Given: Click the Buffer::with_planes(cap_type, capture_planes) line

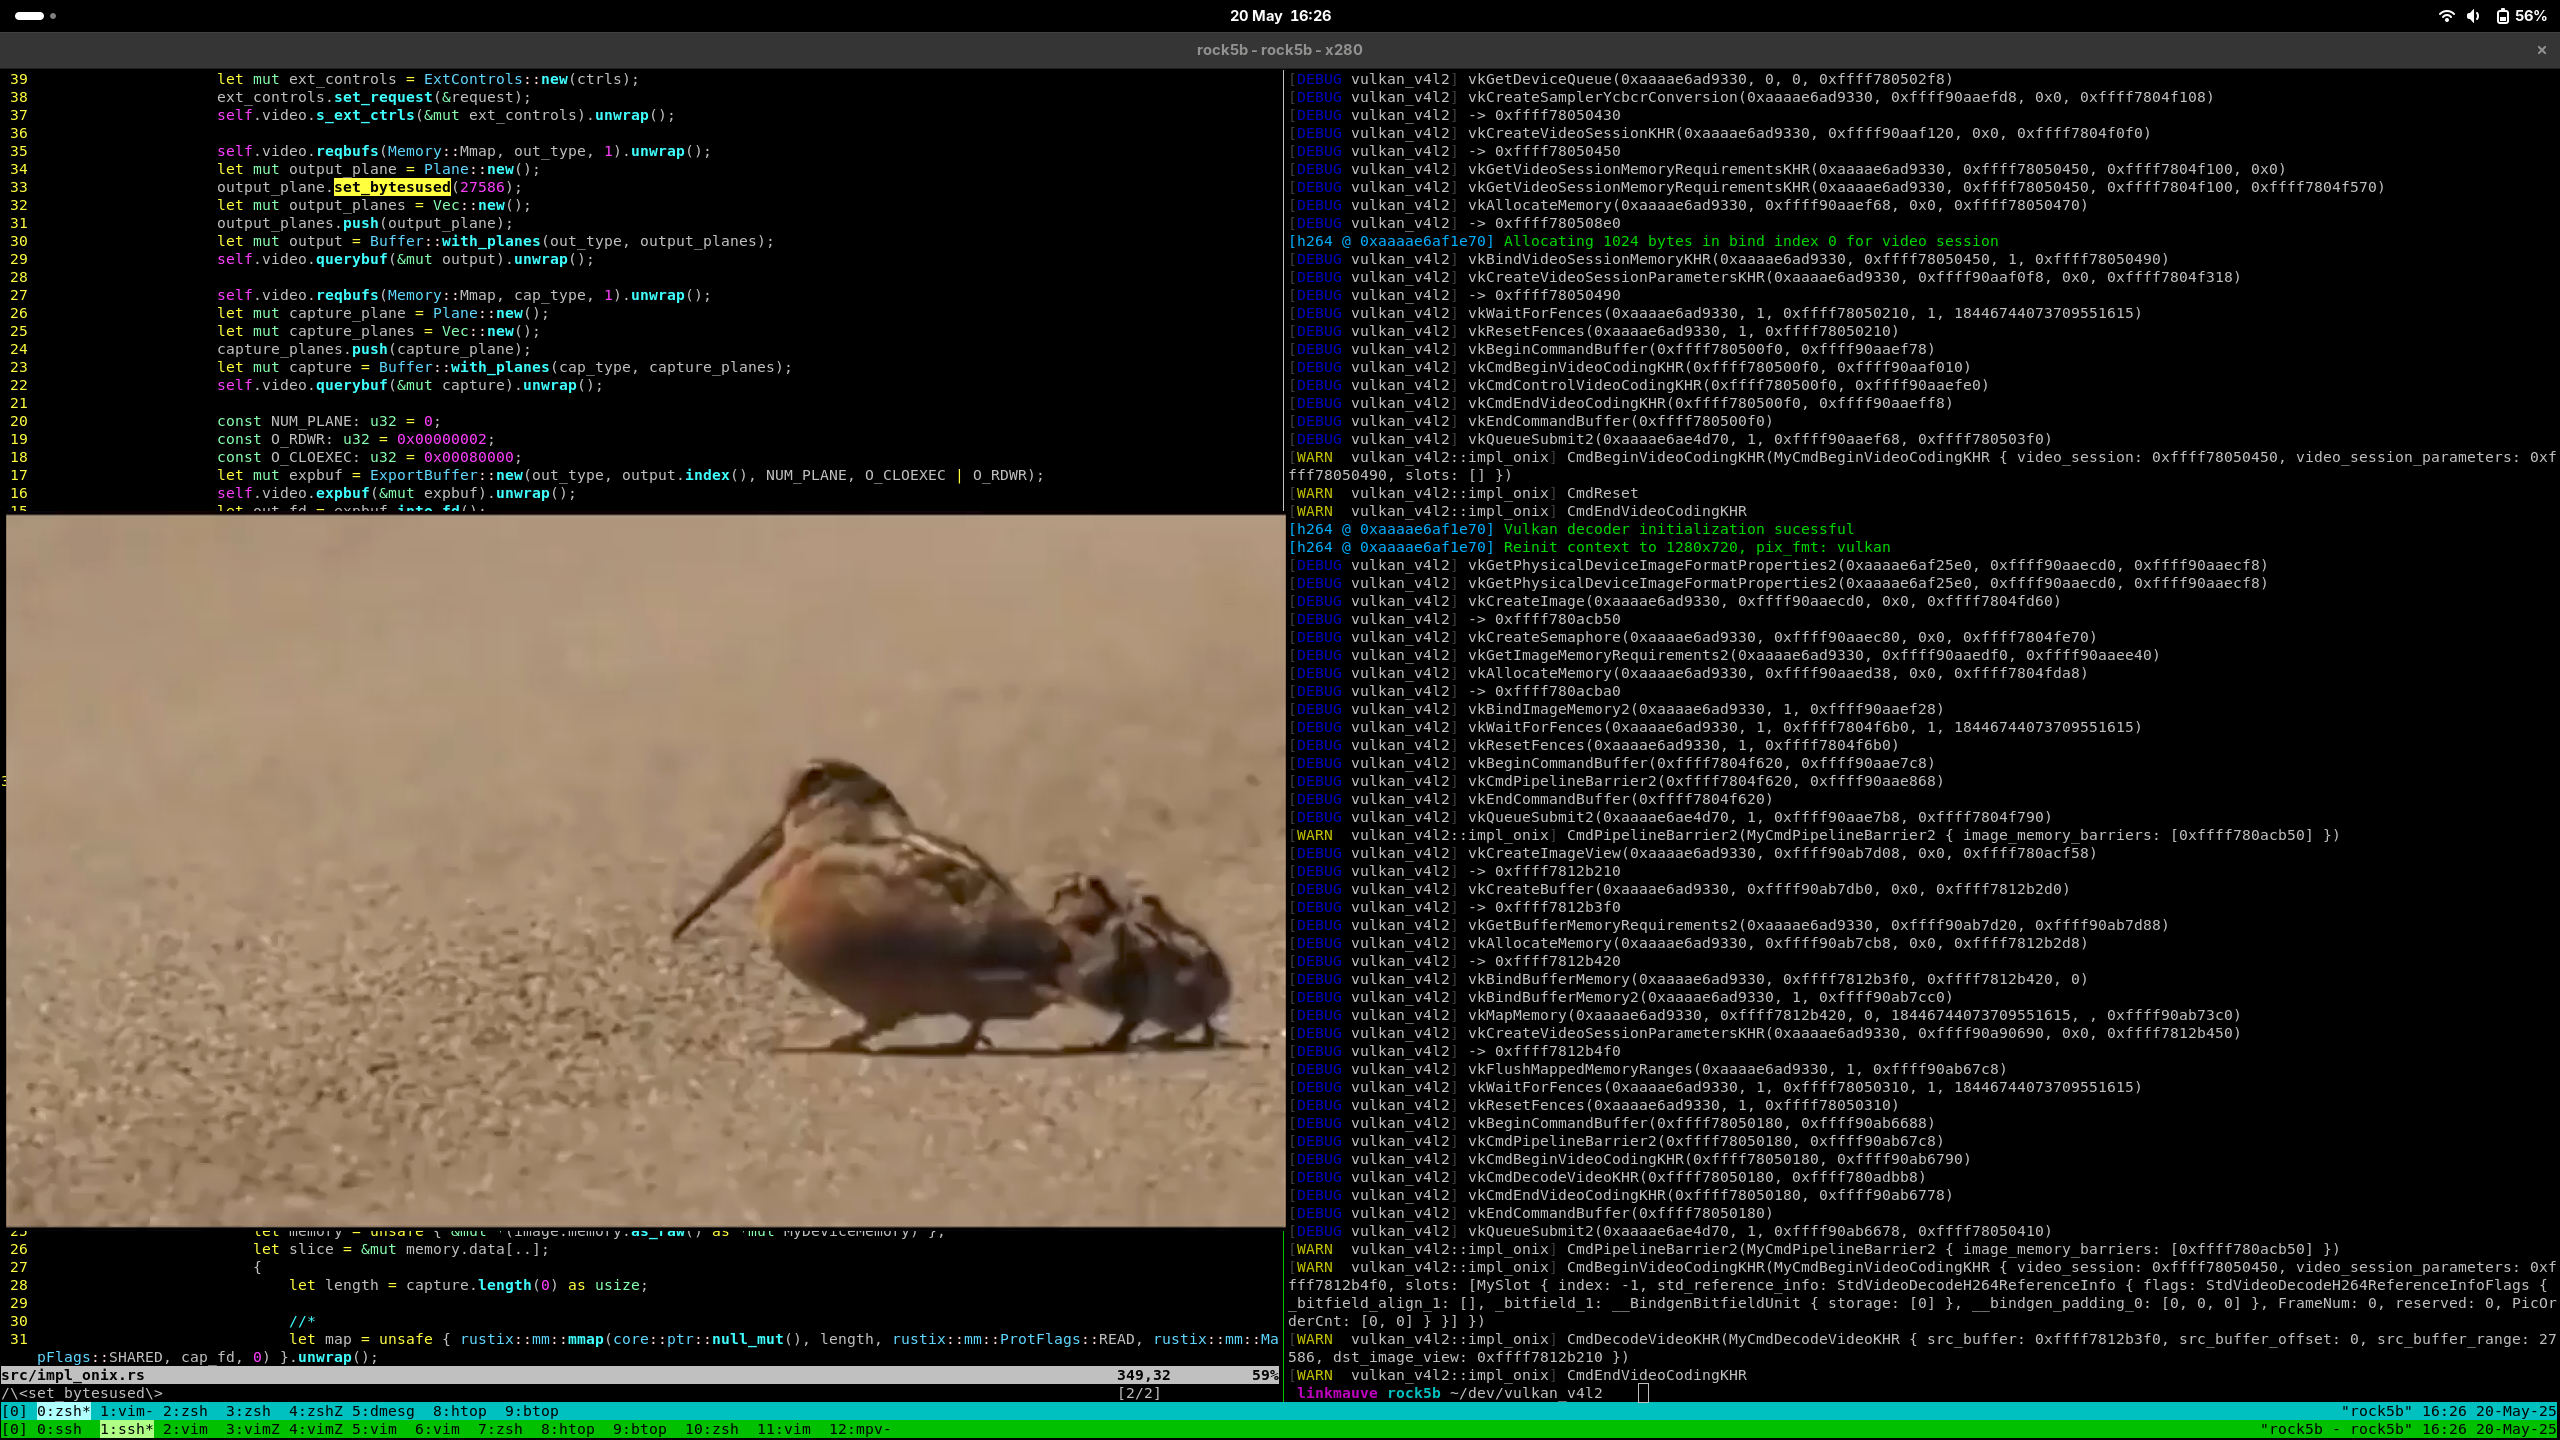Looking at the screenshot, I should [x=585, y=367].
